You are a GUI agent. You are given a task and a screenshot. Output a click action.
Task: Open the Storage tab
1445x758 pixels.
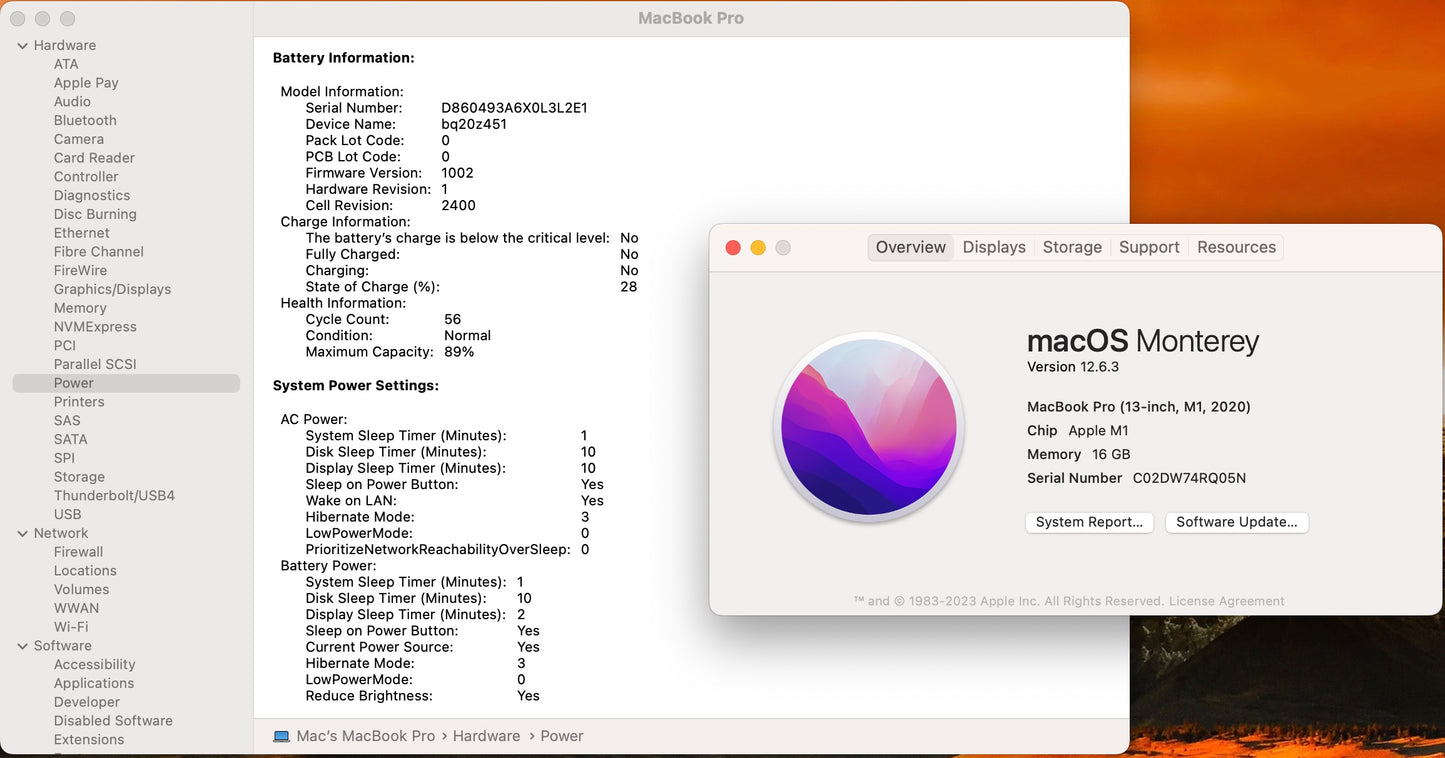1071,247
